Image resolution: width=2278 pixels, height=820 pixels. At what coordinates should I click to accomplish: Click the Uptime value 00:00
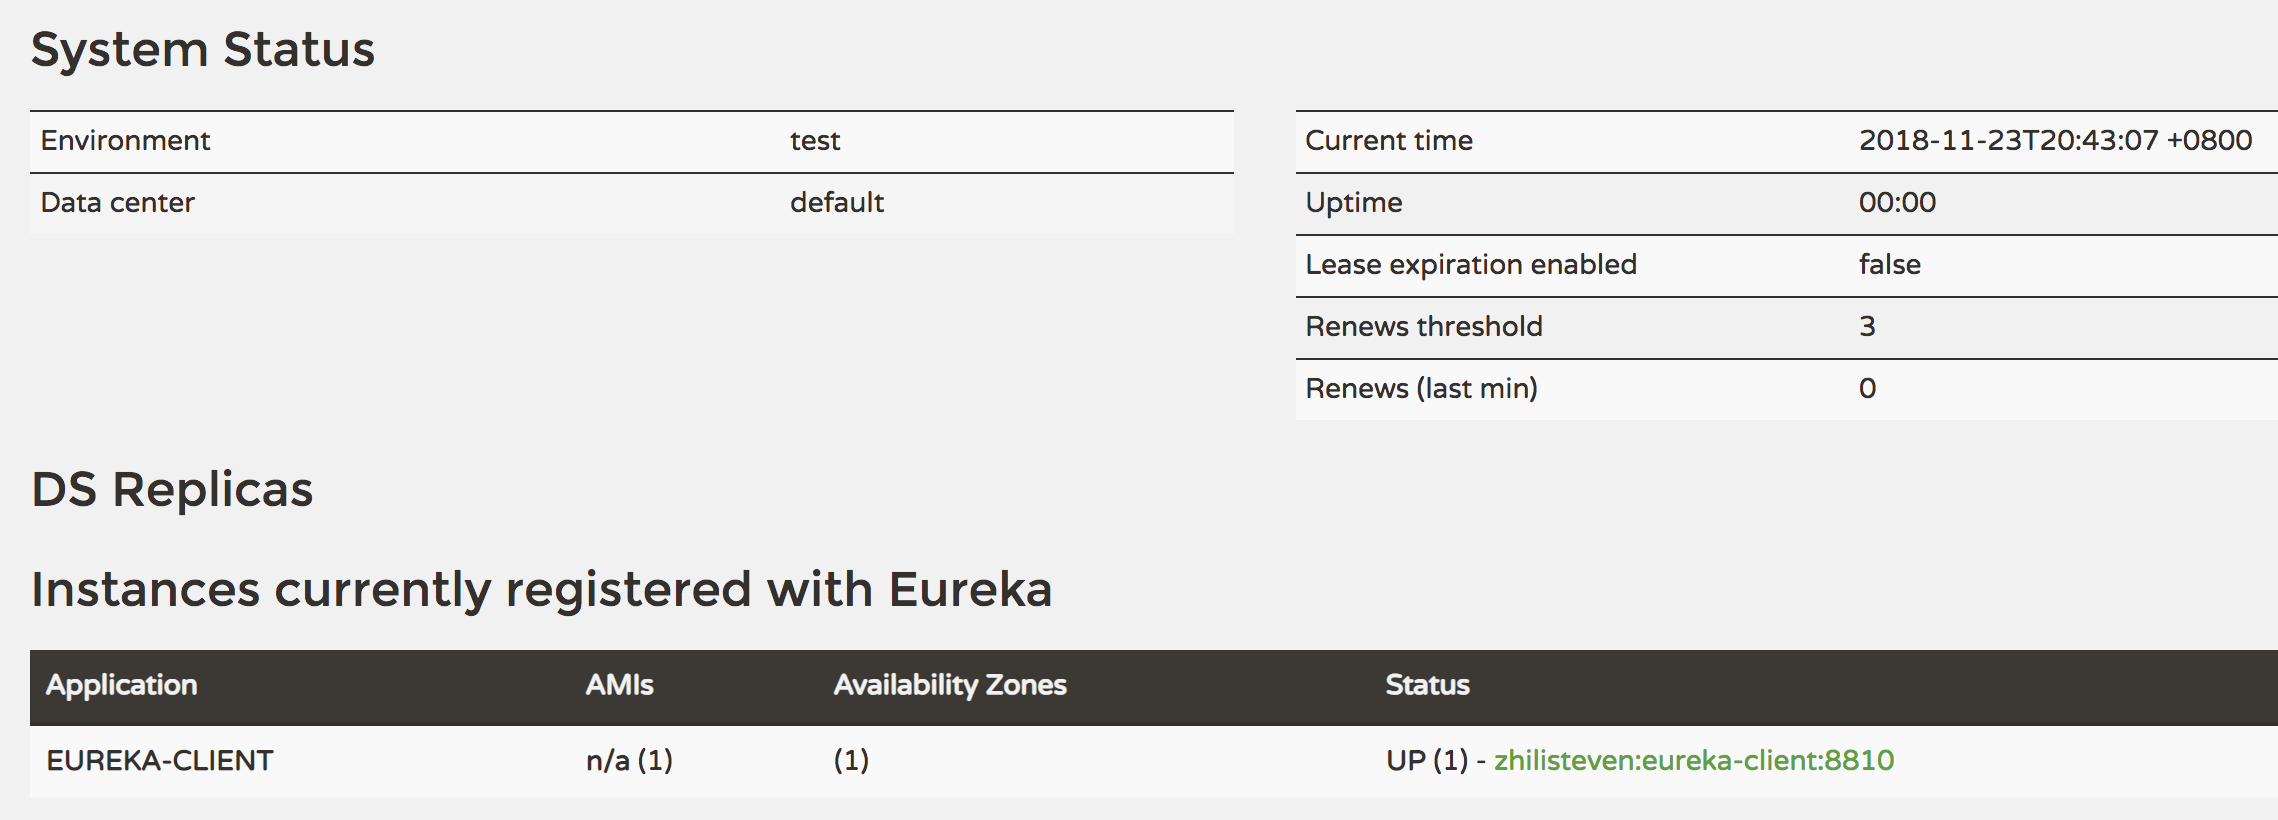1897,203
